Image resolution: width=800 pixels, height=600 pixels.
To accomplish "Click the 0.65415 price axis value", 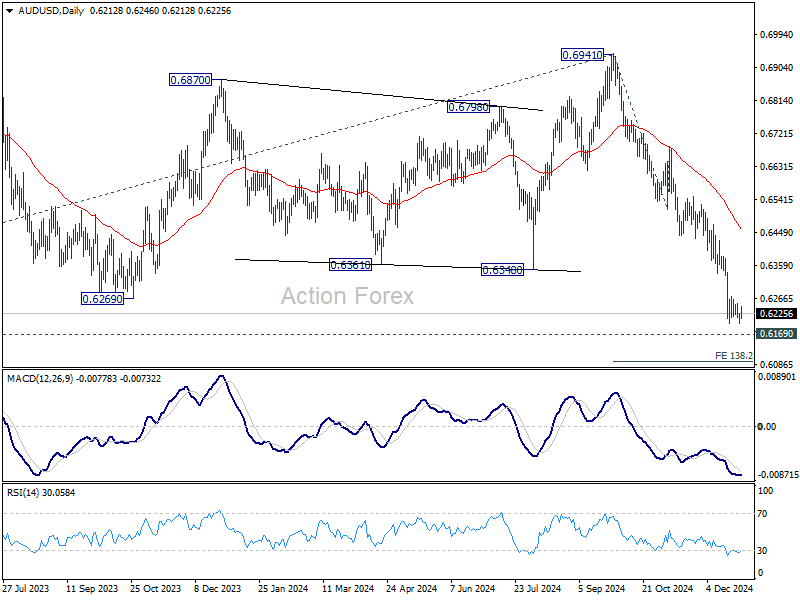I will tap(777, 199).
